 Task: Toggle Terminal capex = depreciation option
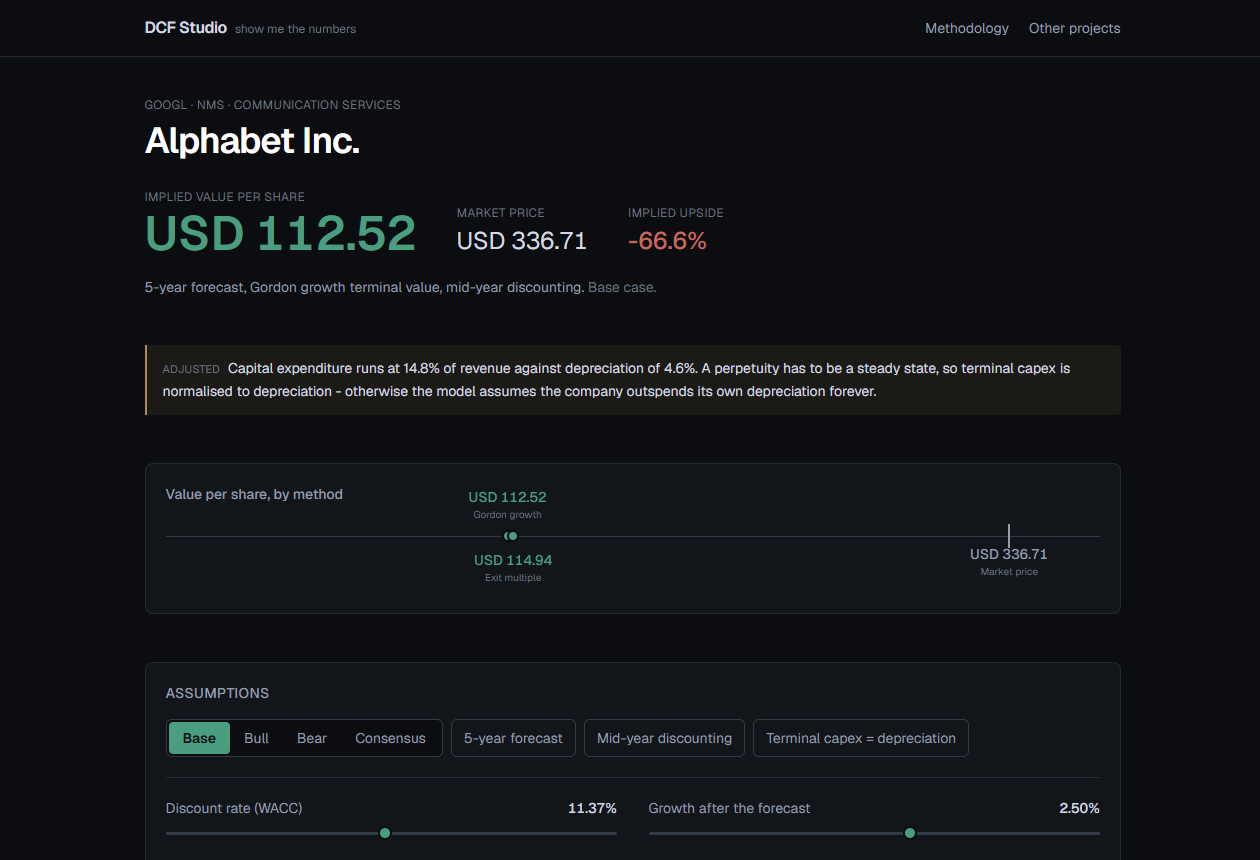pyautogui.click(x=861, y=738)
